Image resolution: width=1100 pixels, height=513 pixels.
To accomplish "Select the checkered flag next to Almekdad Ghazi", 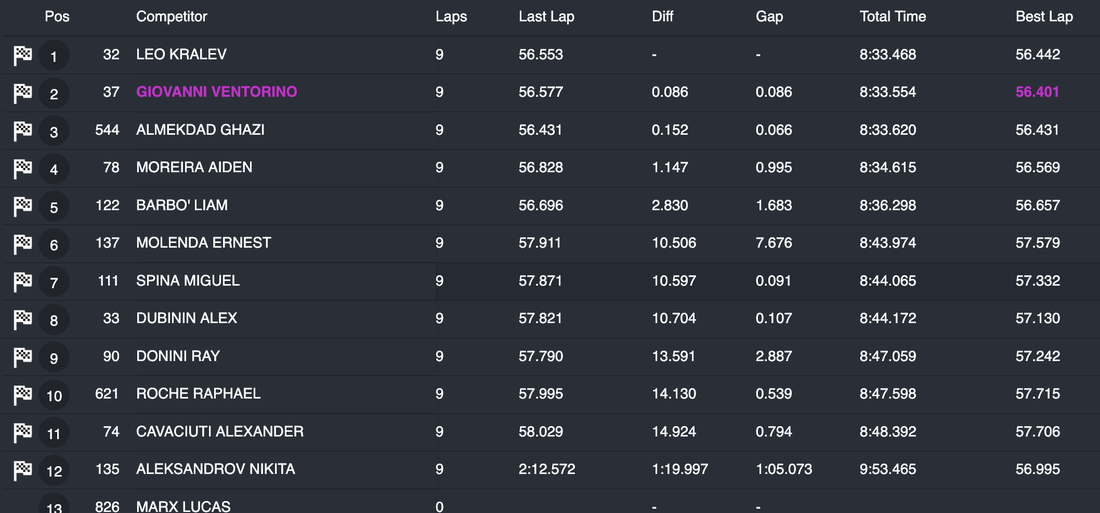I will (x=23, y=131).
